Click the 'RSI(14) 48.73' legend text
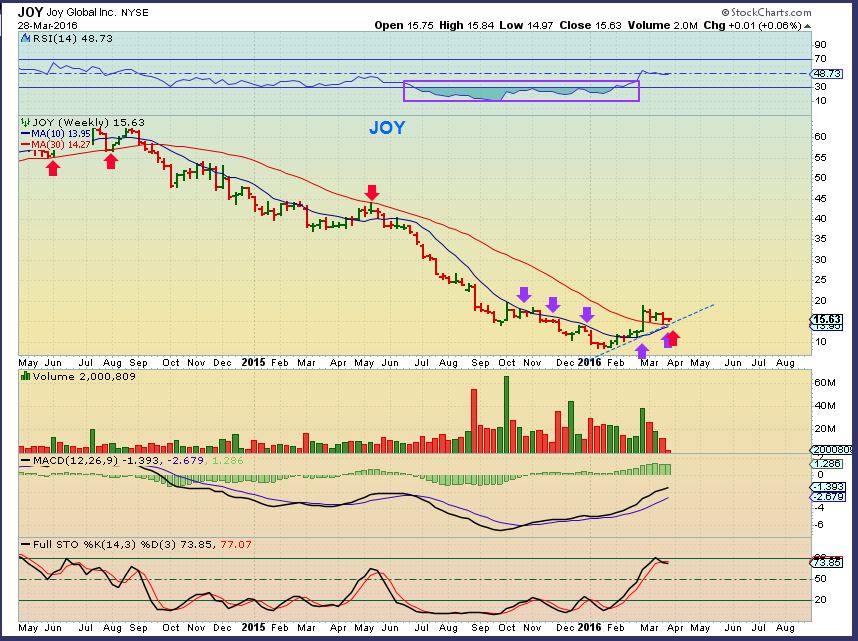858x641 pixels. pos(73,38)
